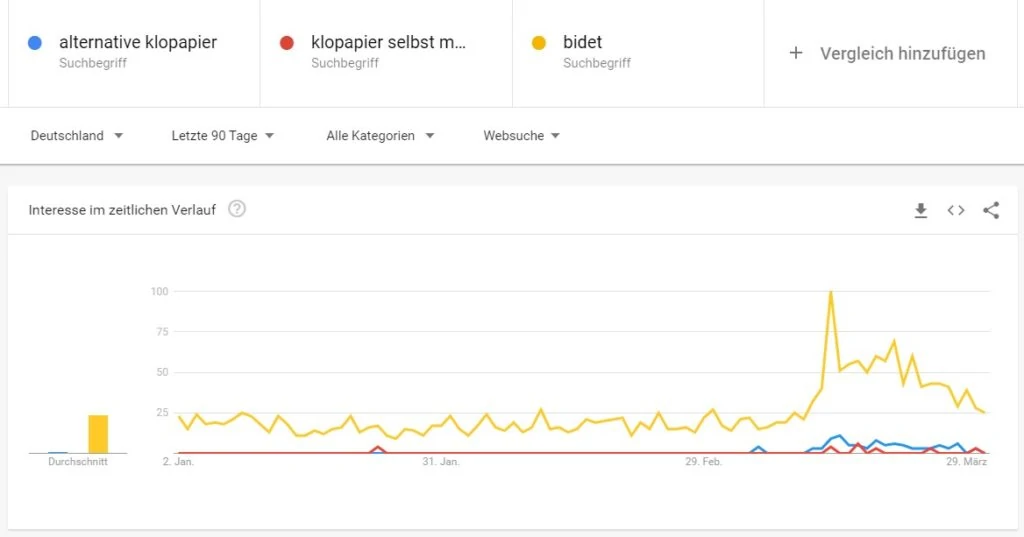The height and width of the screenshot is (537, 1024).
Task: Click the peak of the yellow bidet line
Action: [x=831, y=292]
